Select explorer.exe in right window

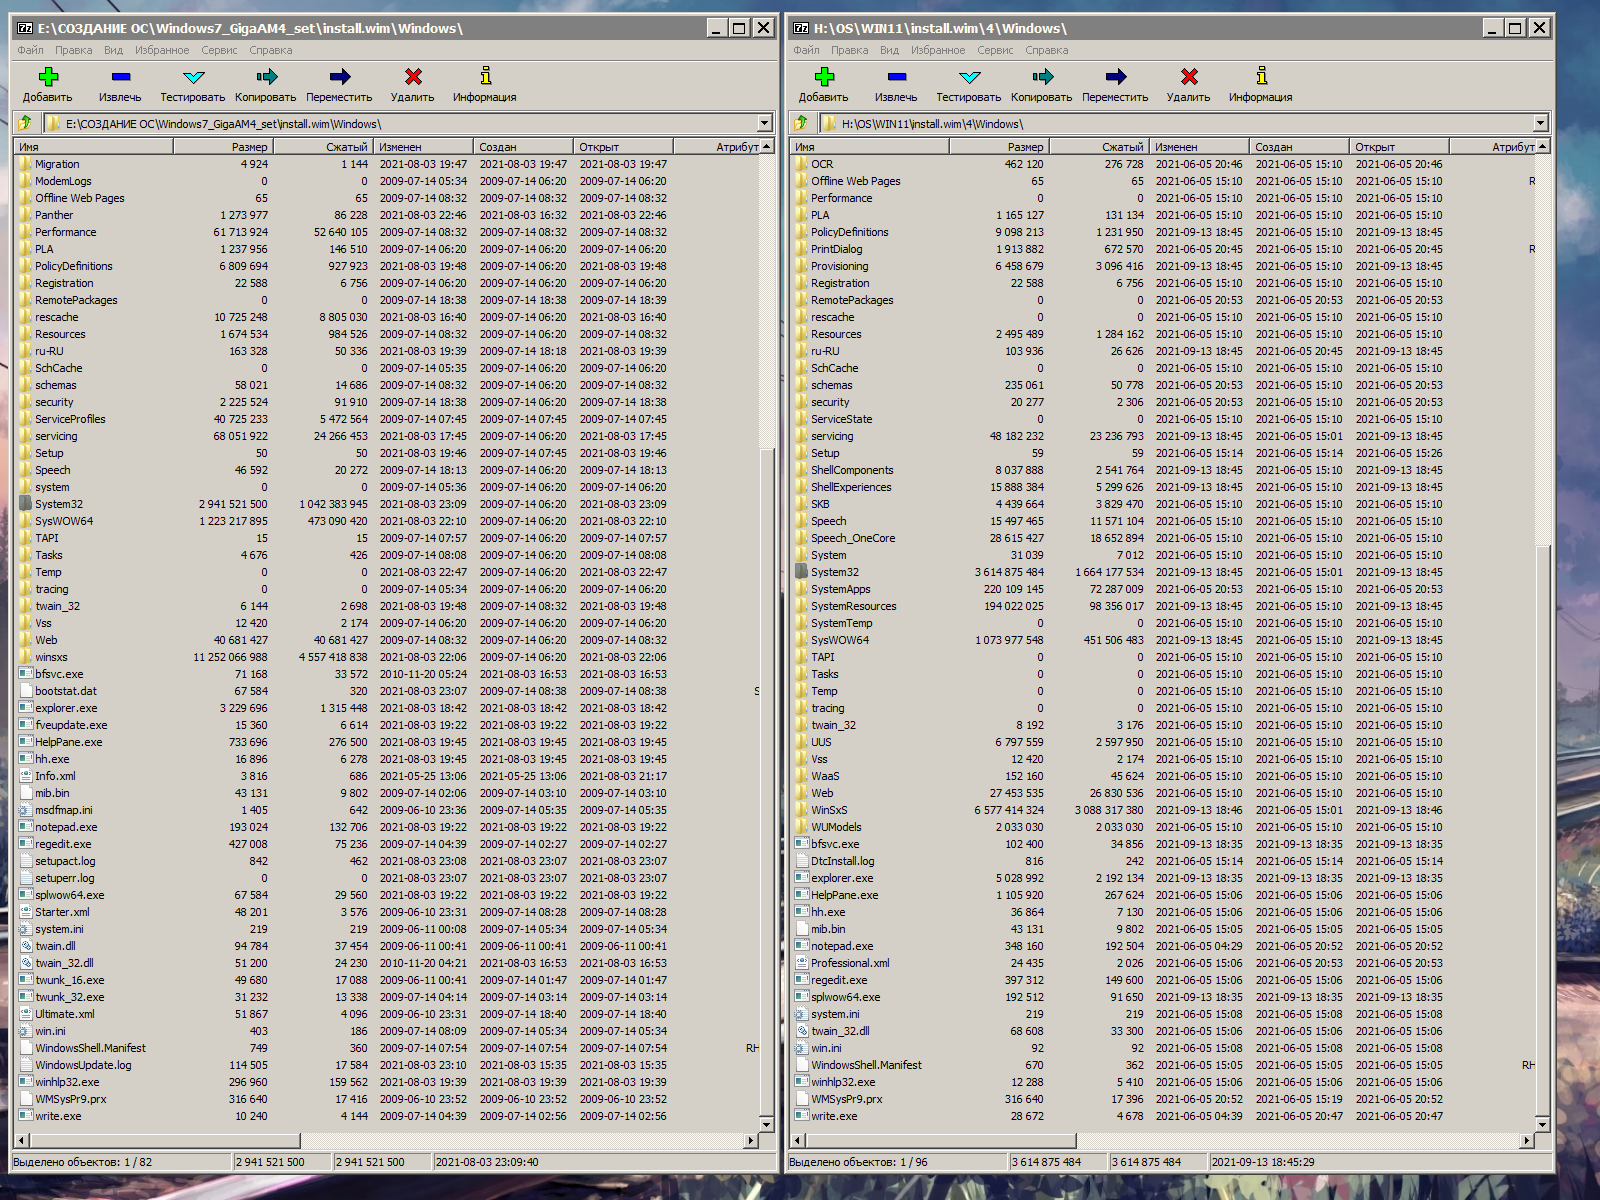coord(842,878)
